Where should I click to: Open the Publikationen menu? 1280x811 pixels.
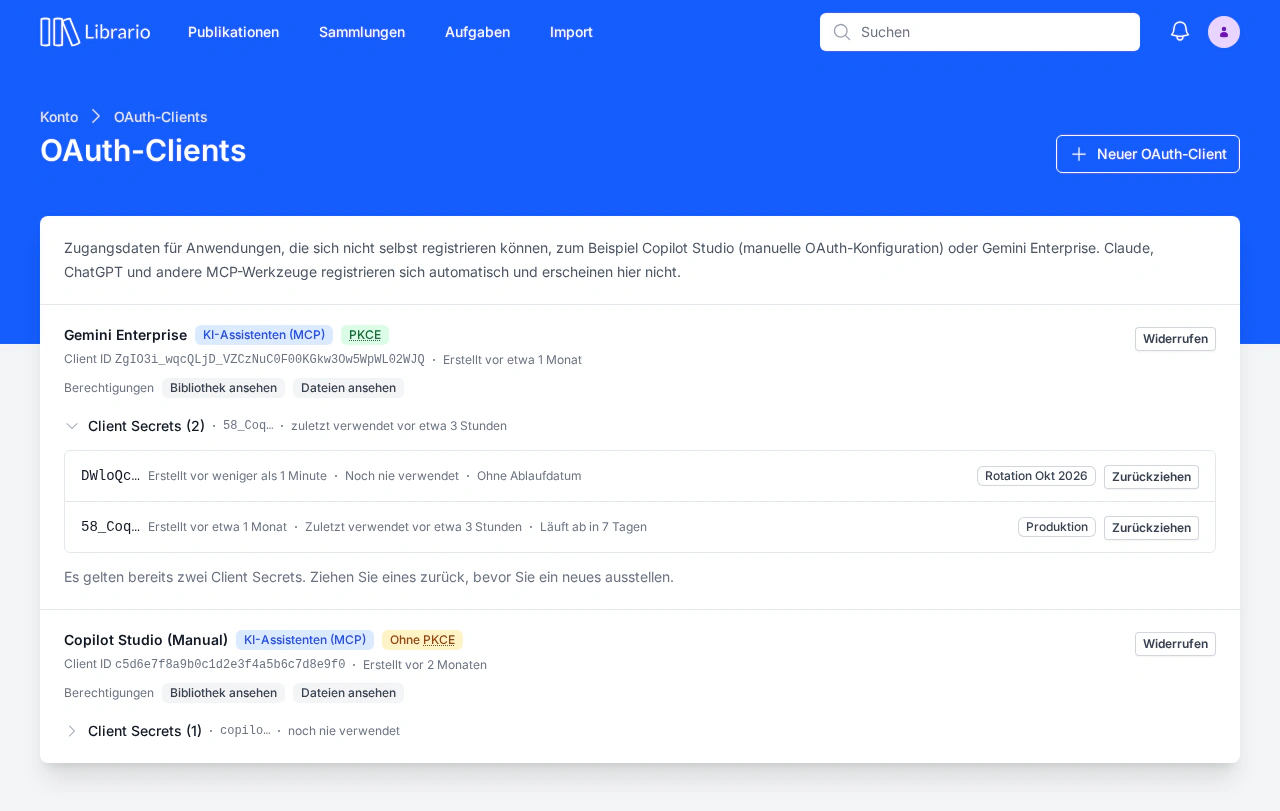coord(233,32)
